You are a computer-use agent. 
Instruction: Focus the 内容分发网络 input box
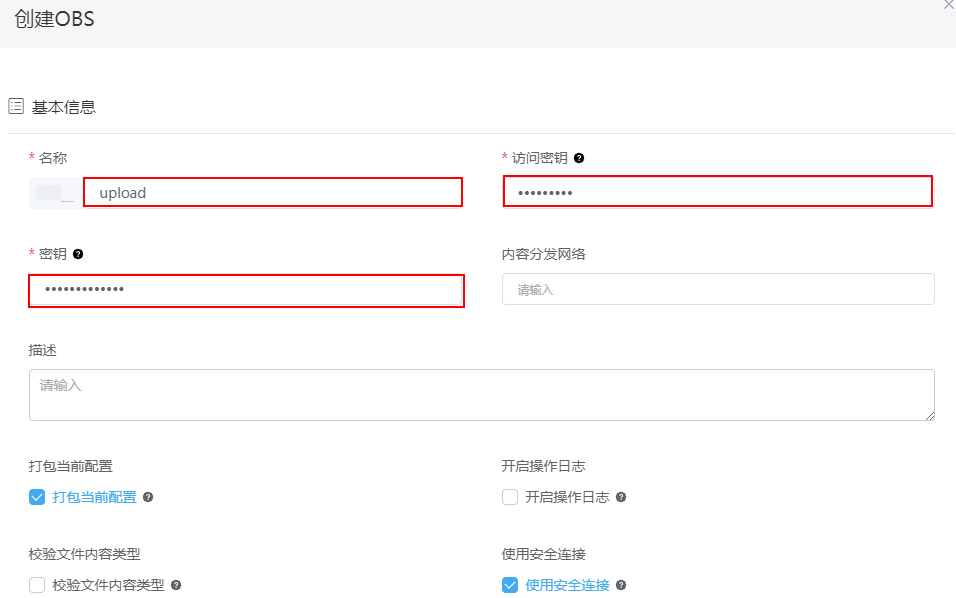[x=718, y=289]
